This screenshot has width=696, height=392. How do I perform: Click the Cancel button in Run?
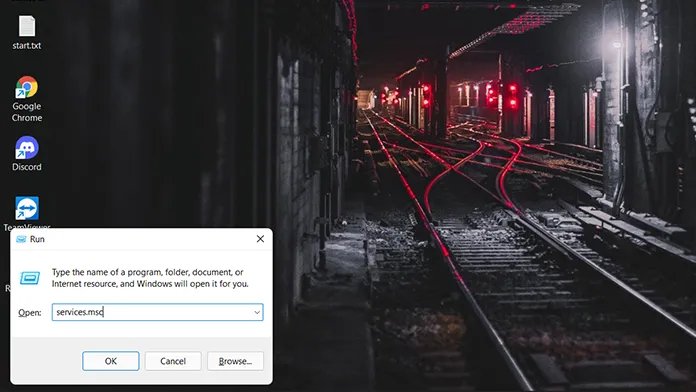(173, 361)
